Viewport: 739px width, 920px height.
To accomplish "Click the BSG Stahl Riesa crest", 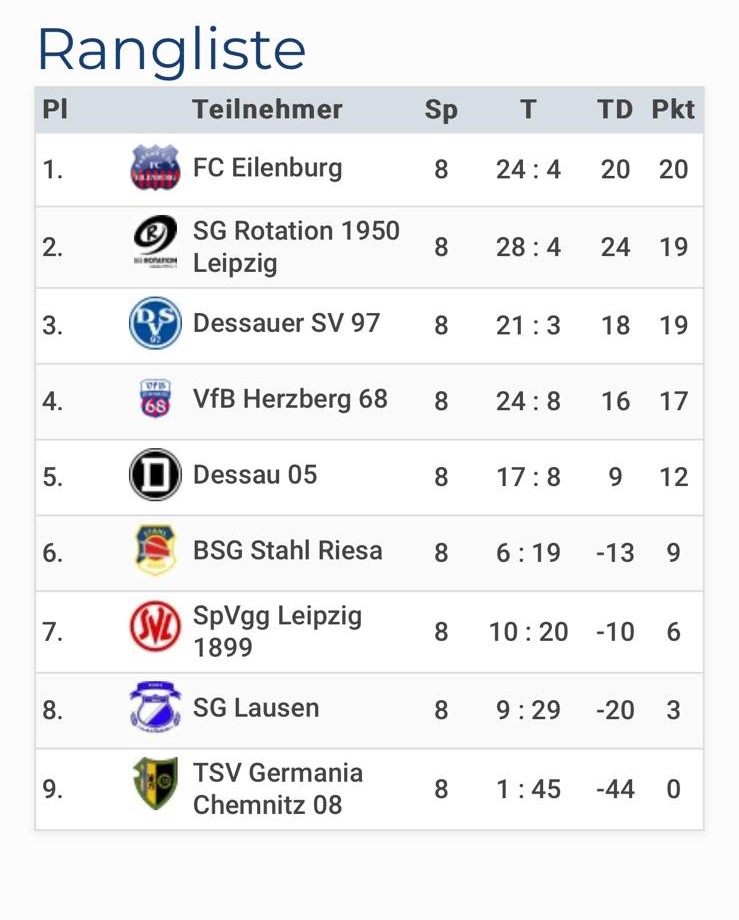I will pyautogui.click(x=155, y=551).
